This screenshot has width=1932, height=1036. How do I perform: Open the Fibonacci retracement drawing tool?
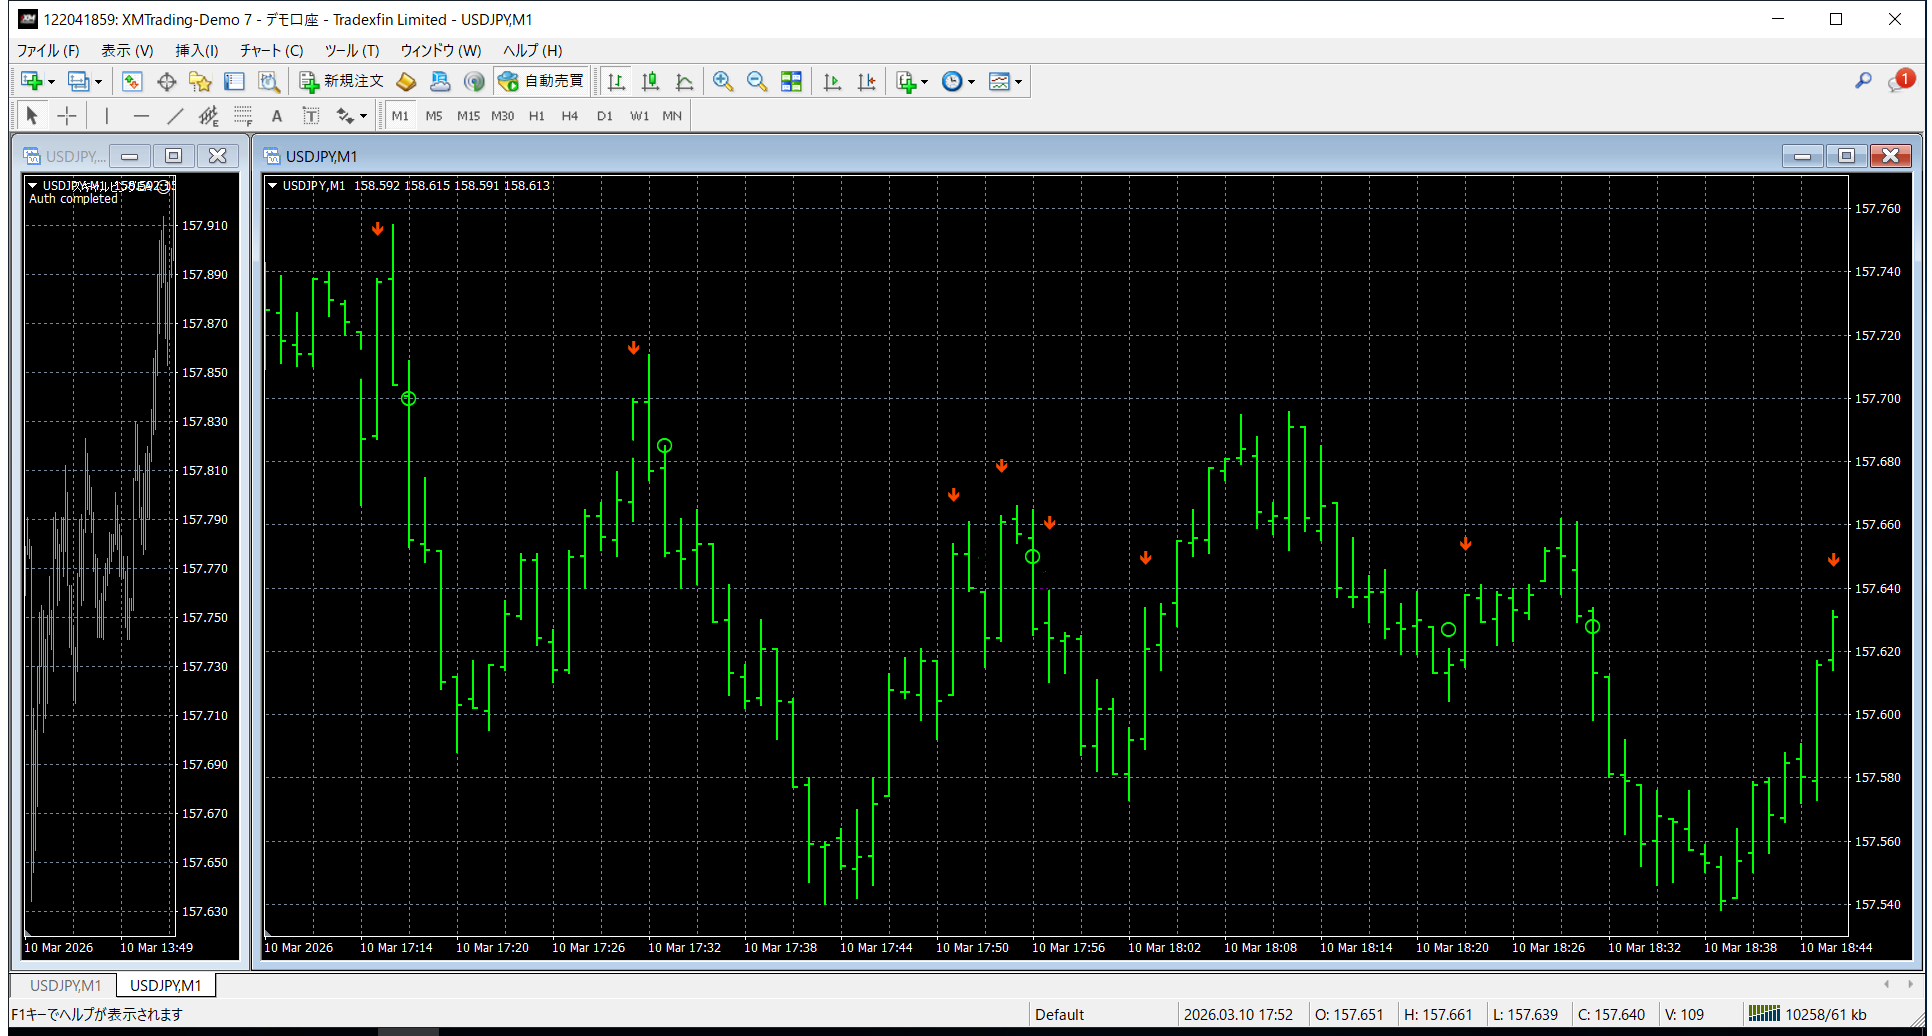coord(243,115)
